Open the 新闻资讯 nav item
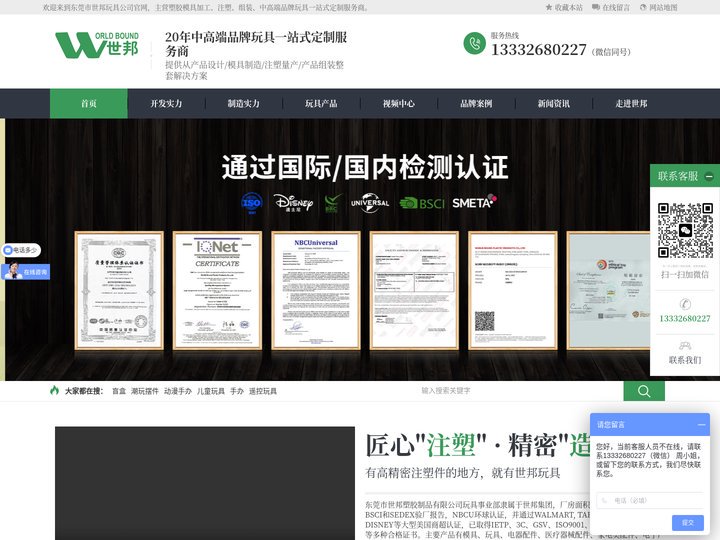The height and width of the screenshot is (540, 720). 554,104
